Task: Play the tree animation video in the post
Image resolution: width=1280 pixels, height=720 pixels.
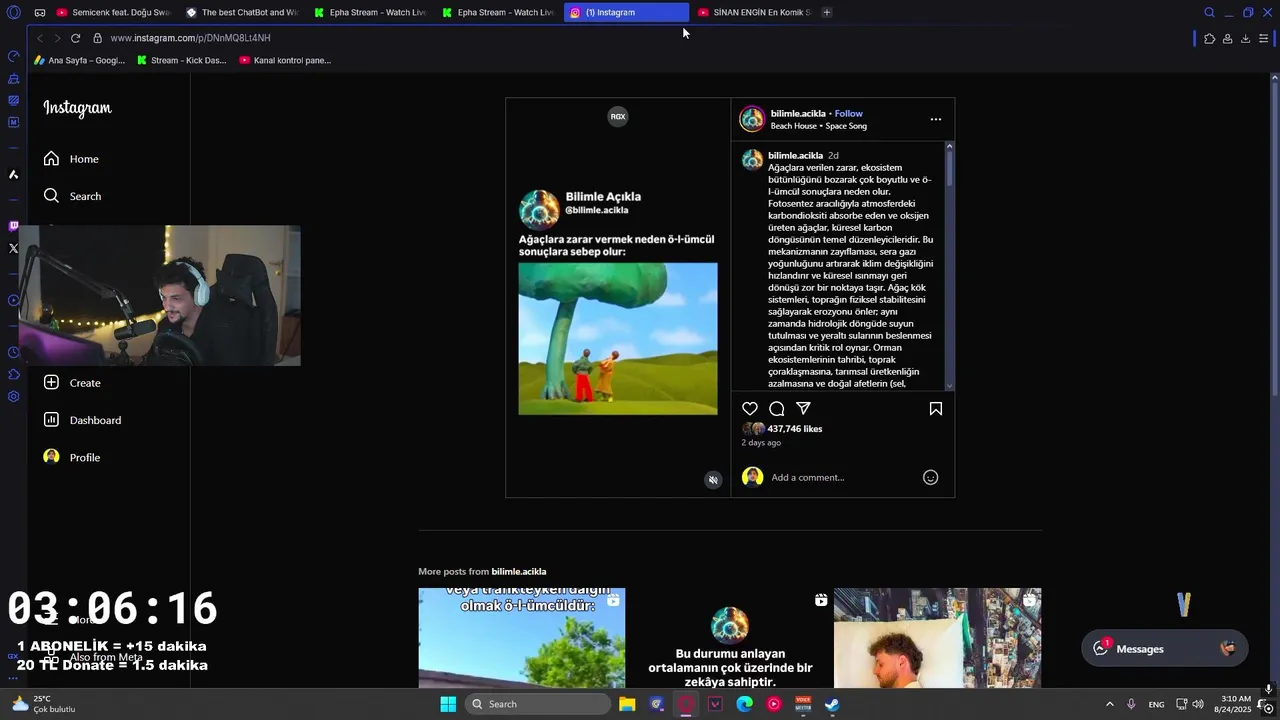Action: click(x=617, y=339)
